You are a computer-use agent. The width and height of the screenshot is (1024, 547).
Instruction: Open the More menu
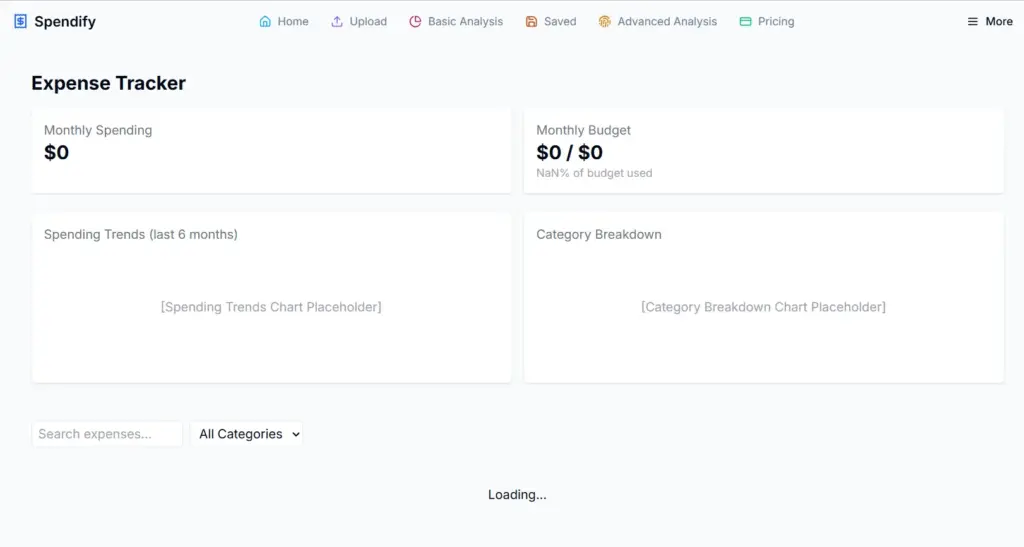click(990, 22)
